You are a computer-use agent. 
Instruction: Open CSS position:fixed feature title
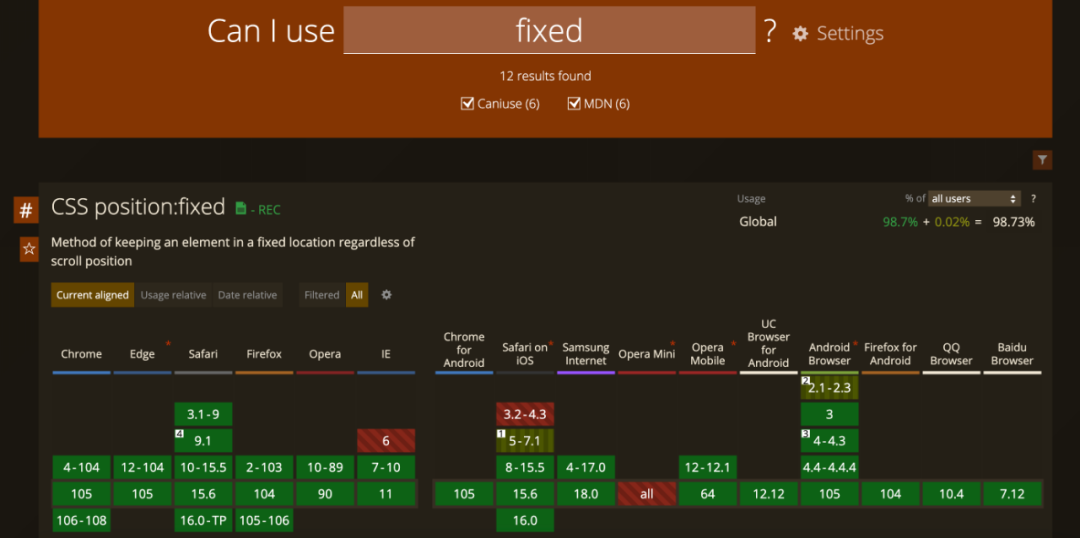point(138,207)
